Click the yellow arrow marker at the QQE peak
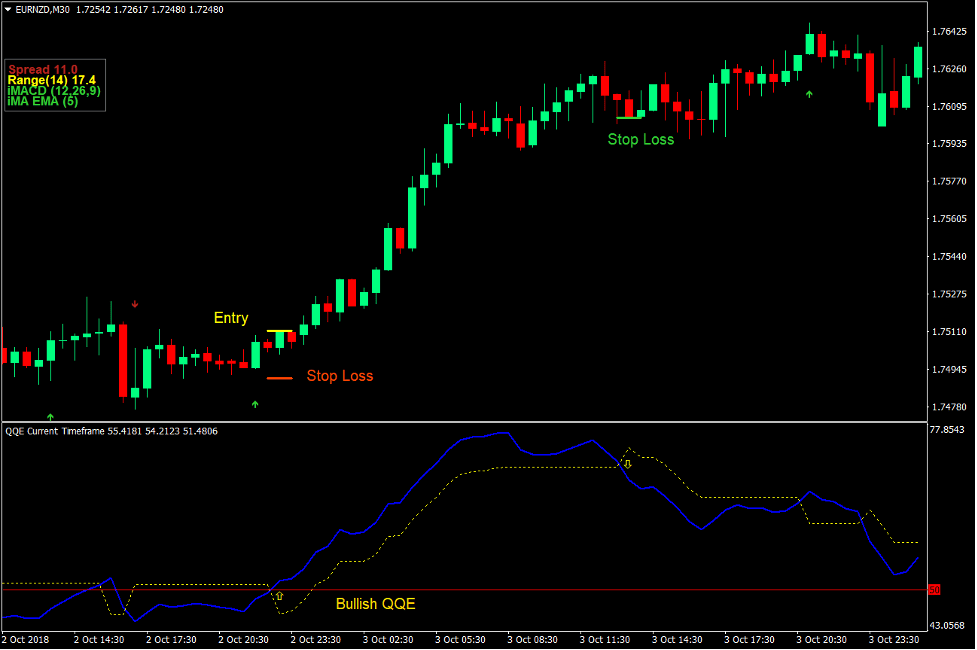 (628, 464)
